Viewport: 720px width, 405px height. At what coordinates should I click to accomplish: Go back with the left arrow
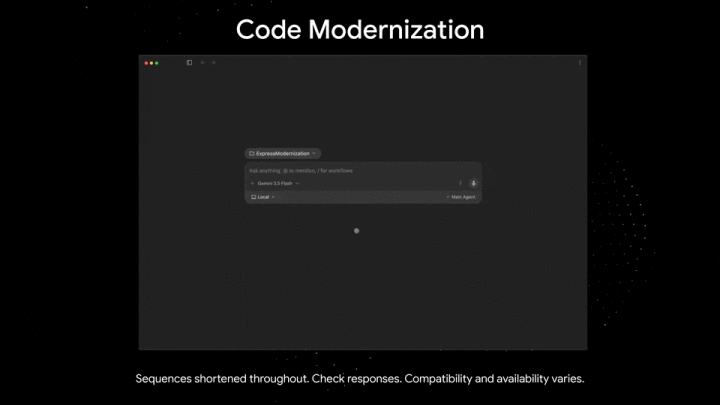[x=202, y=62]
